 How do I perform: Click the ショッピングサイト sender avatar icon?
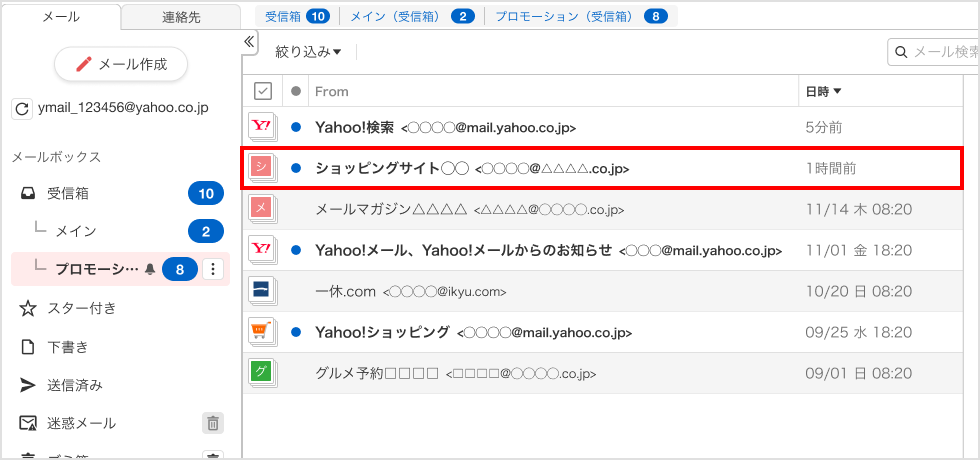(262, 168)
